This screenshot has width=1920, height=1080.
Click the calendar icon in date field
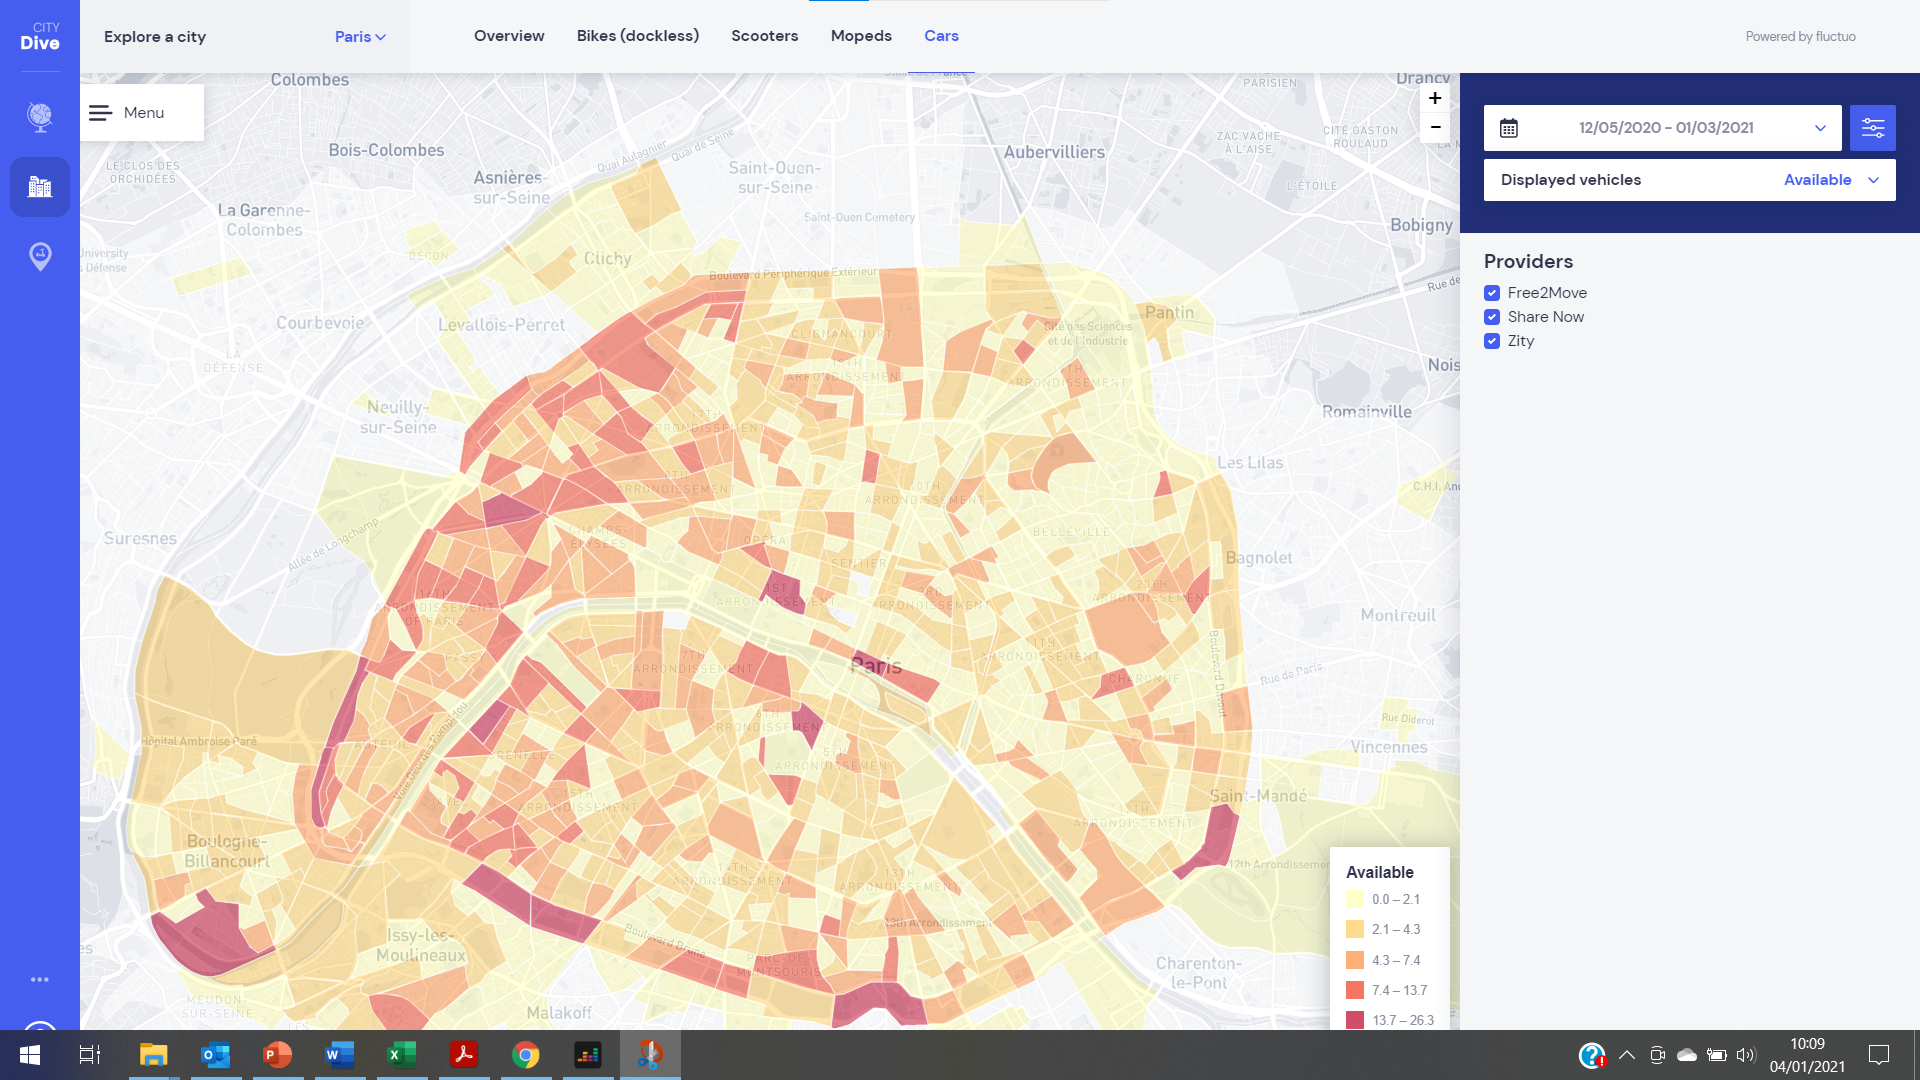tap(1509, 128)
